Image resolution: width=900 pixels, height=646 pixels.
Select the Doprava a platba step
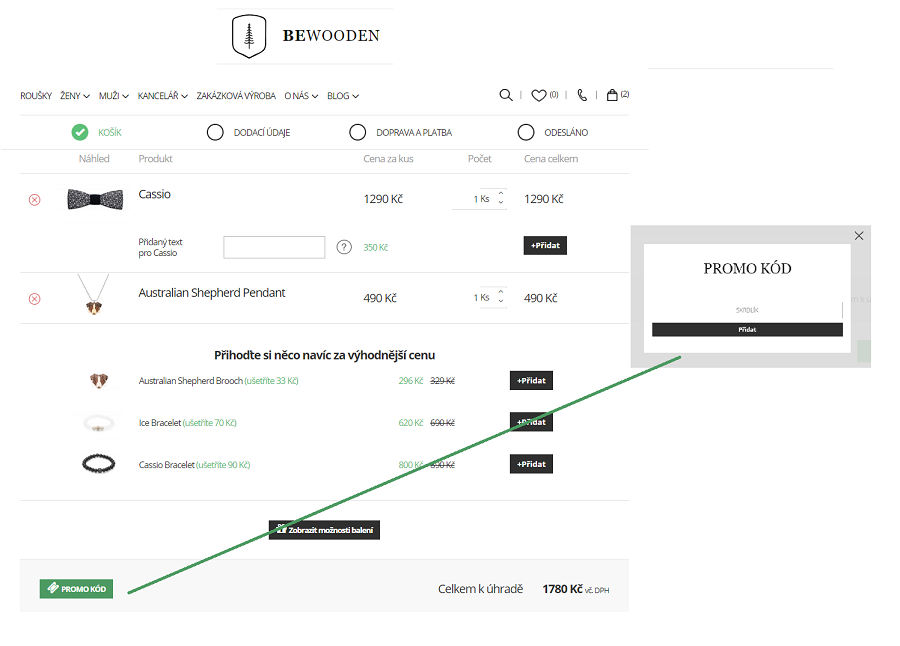401,133
